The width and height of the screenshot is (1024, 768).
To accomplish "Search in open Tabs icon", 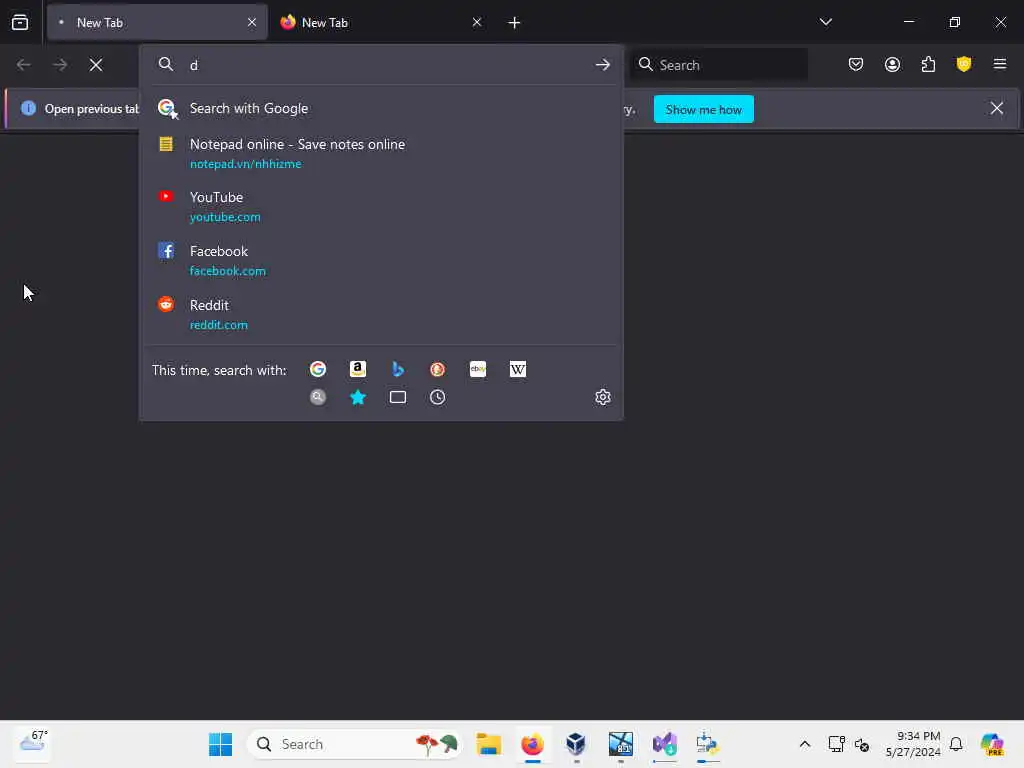I will click(398, 397).
